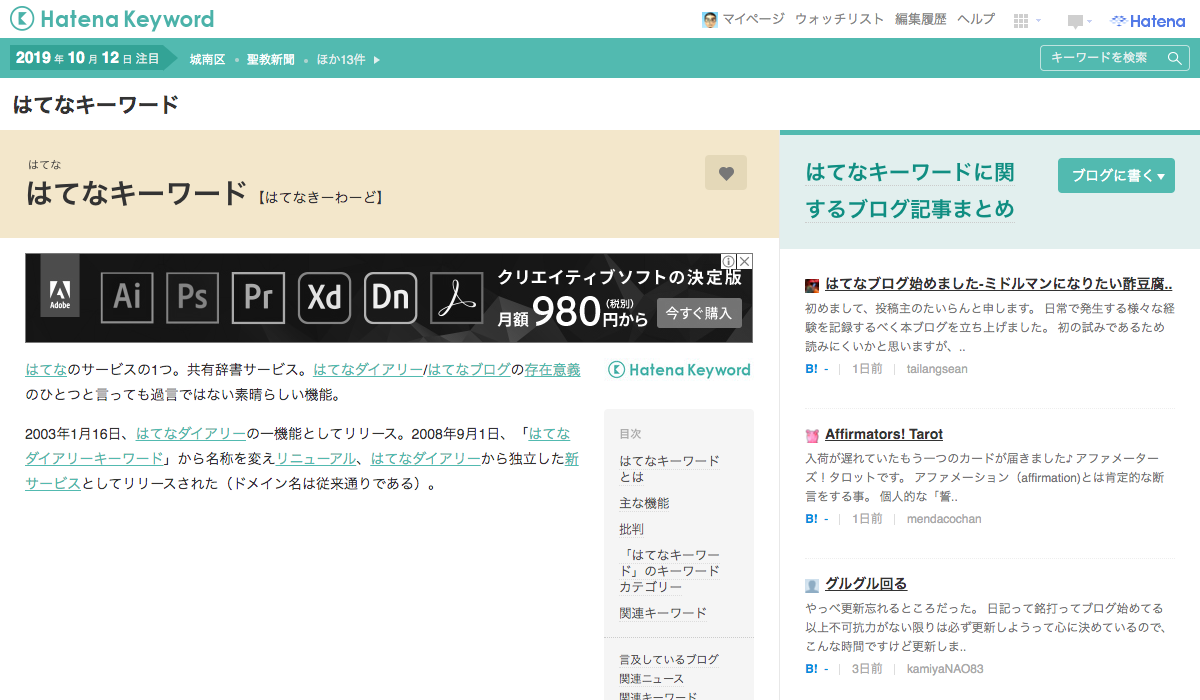Click the Adobe Xd icon in the ad
1200x700 pixels.
point(324,297)
